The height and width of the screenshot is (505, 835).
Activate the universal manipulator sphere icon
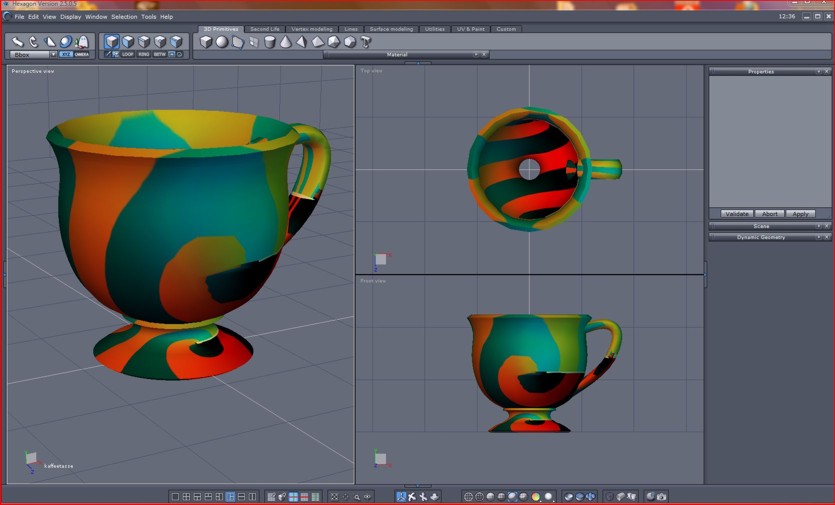66,42
